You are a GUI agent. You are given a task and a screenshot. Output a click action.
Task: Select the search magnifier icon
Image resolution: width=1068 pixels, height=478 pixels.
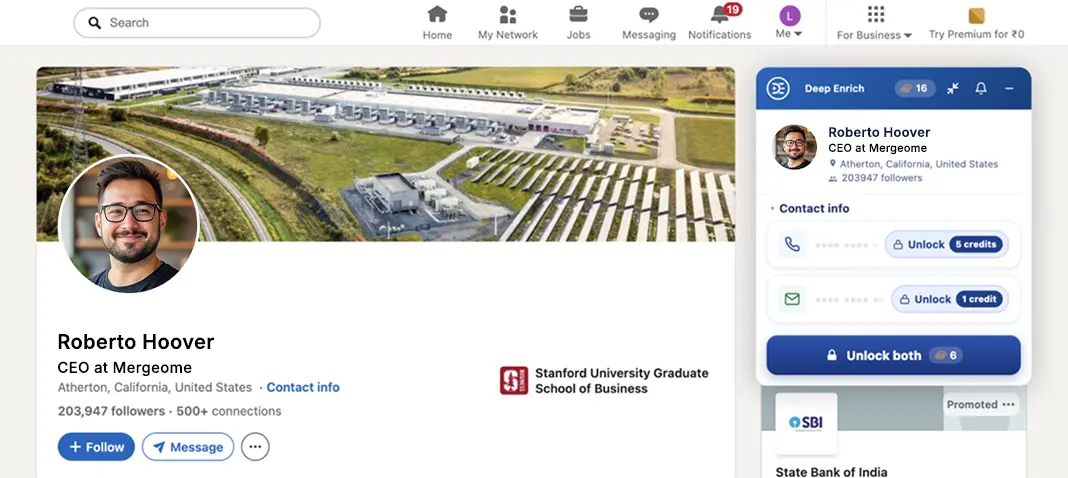[x=95, y=22]
